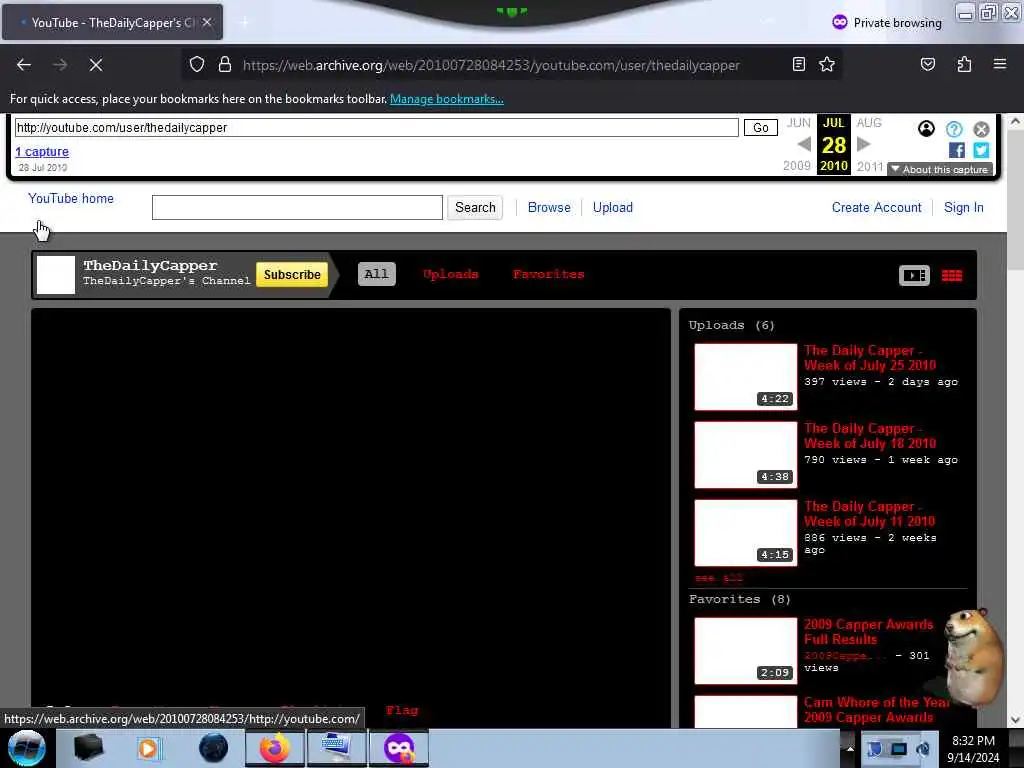Open Wayback user account icon
1024x768 pixels.
pyautogui.click(x=926, y=129)
